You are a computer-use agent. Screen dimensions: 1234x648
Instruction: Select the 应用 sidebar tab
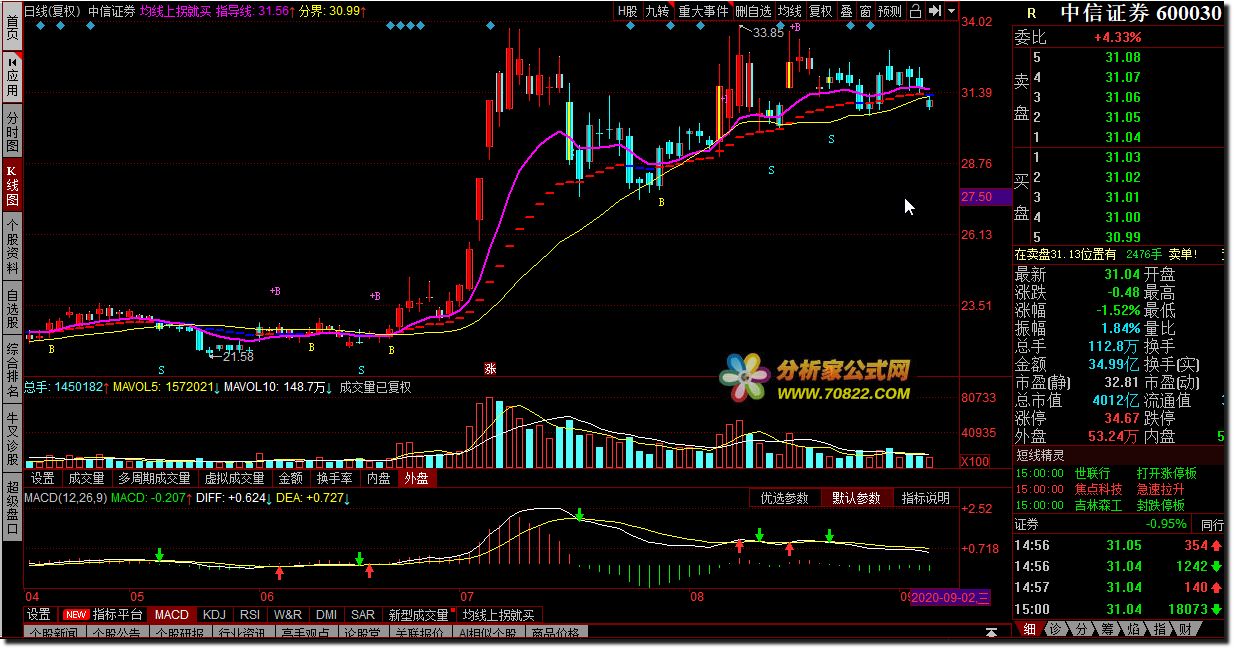click(11, 76)
